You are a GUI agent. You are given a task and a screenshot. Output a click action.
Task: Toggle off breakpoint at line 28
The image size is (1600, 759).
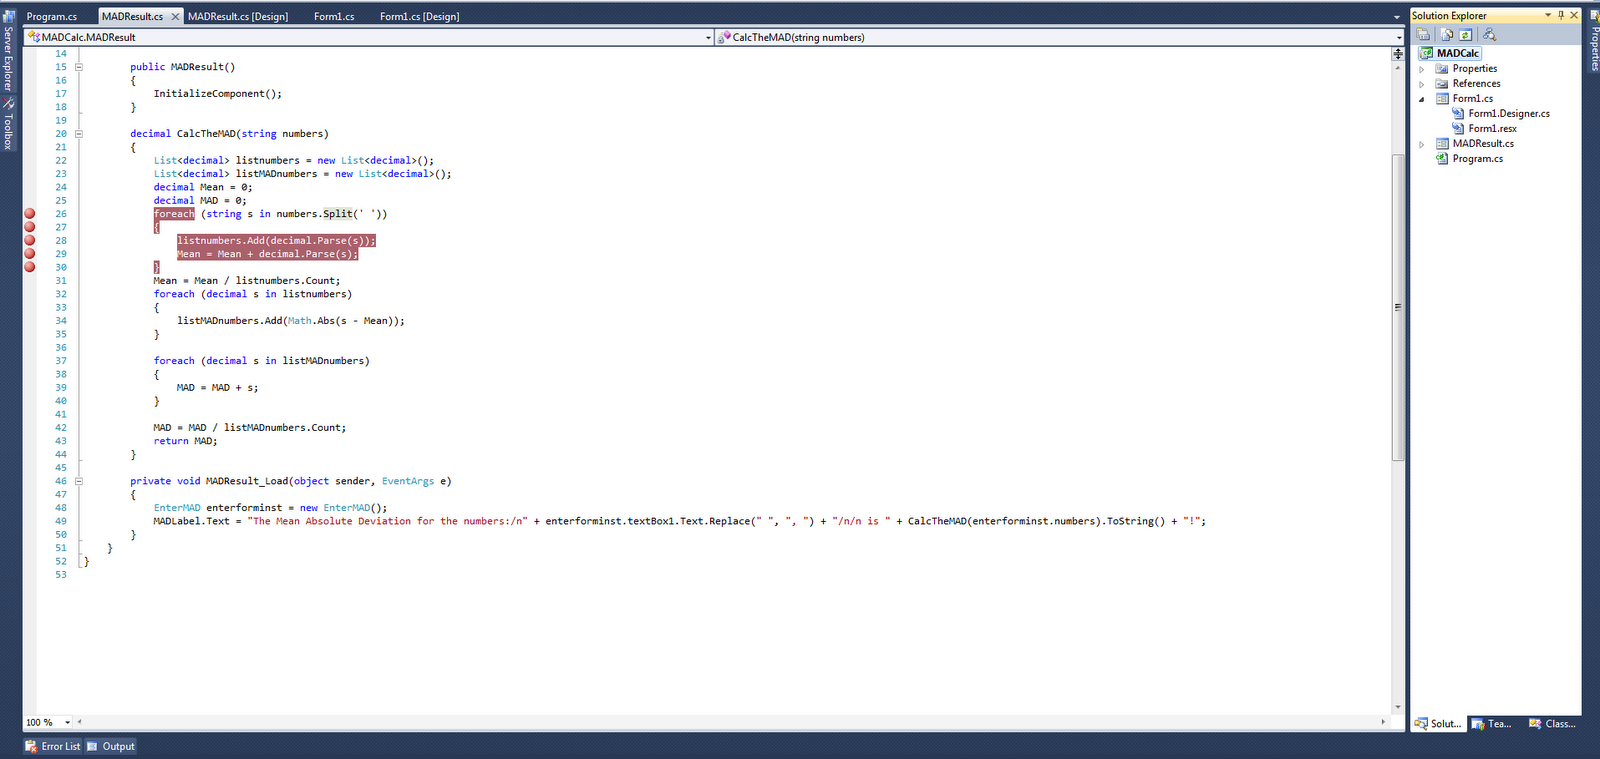tap(30, 240)
